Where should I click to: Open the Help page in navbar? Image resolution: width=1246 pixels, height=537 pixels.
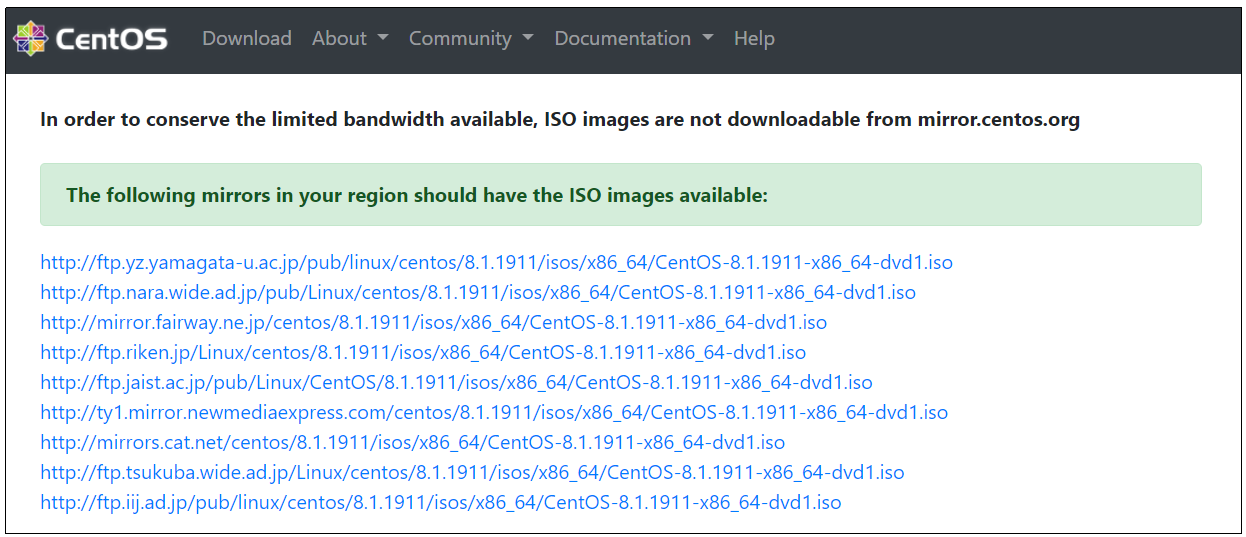[x=754, y=38]
